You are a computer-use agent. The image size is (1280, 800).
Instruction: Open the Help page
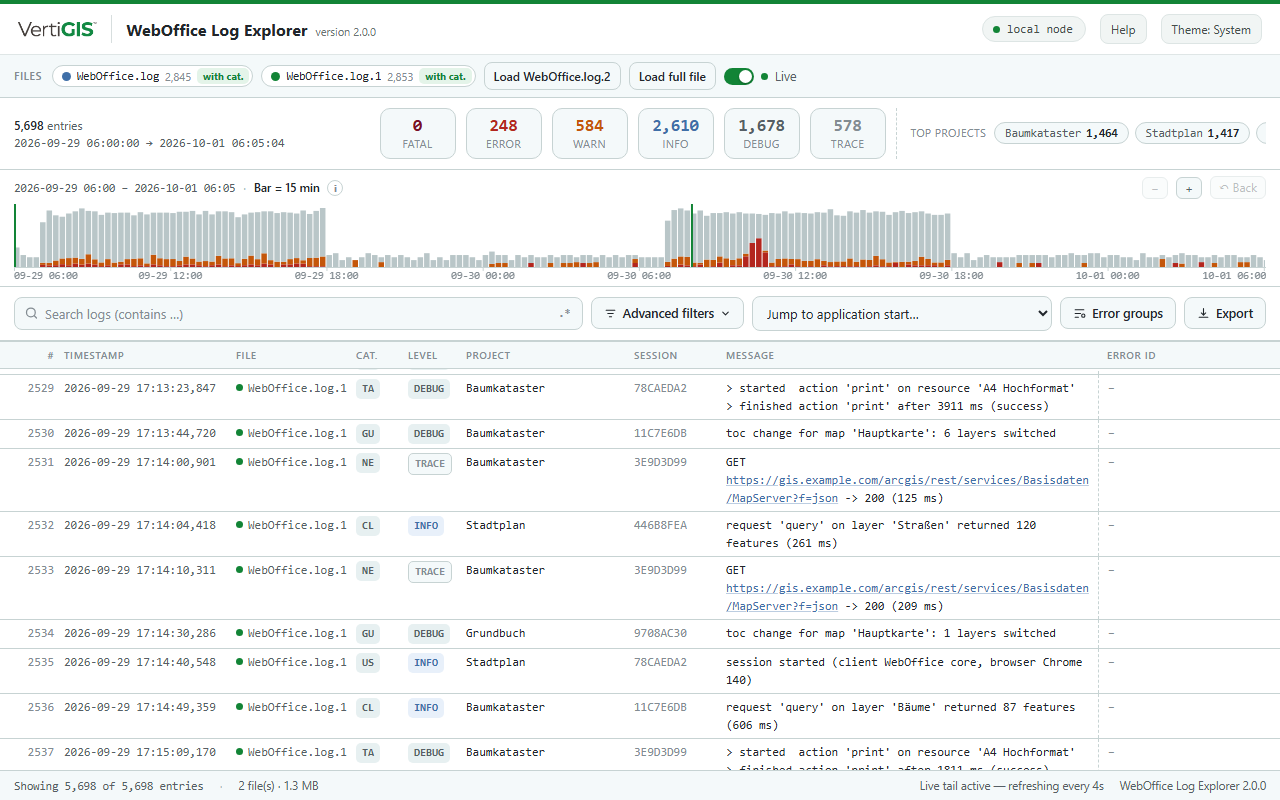tap(1123, 30)
